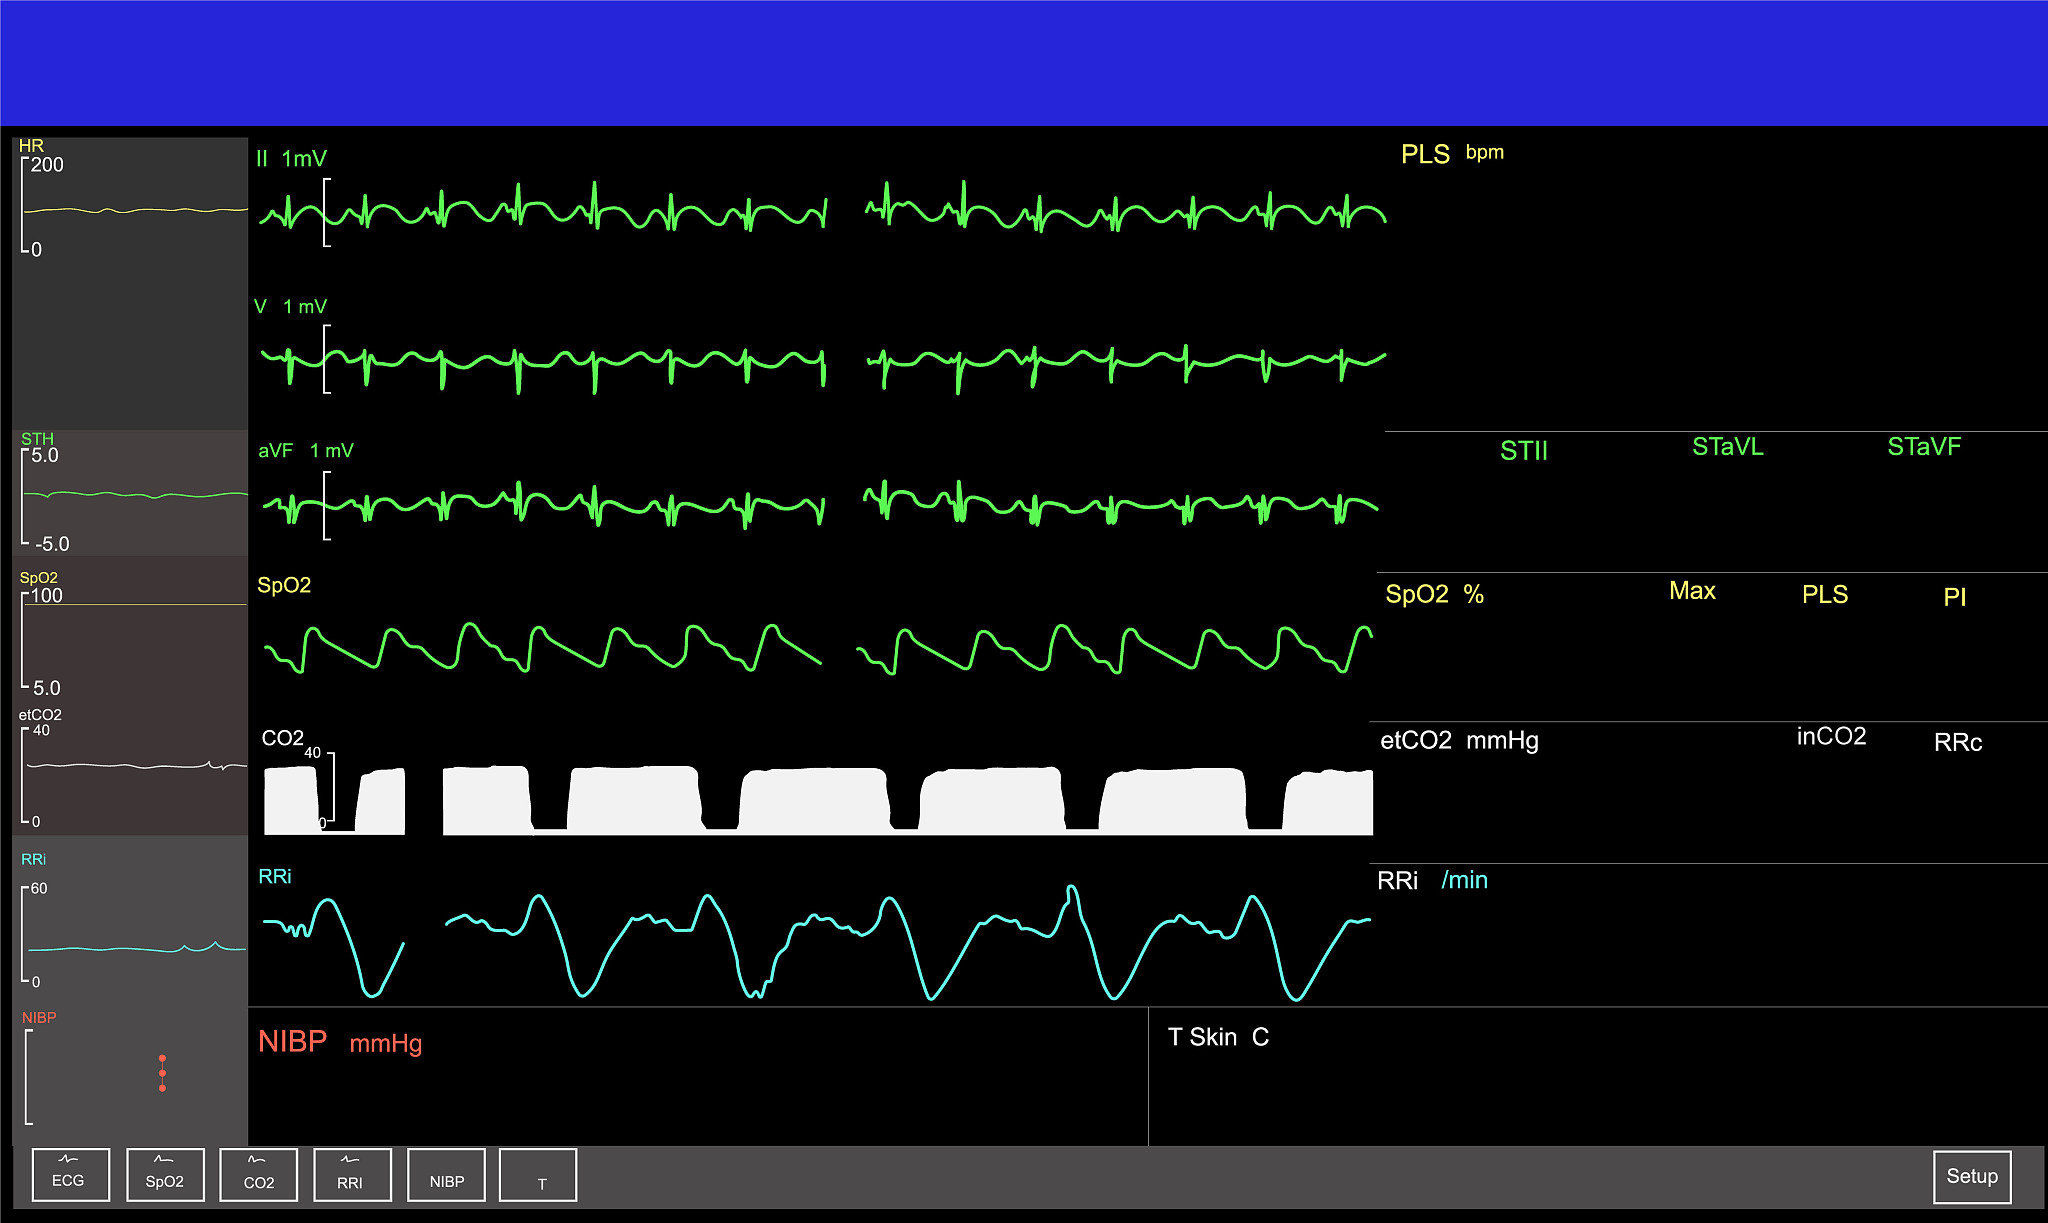Select the HR trend graph
This screenshot has height=1223, width=2048.
pyautogui.click(x=134, y=209)
